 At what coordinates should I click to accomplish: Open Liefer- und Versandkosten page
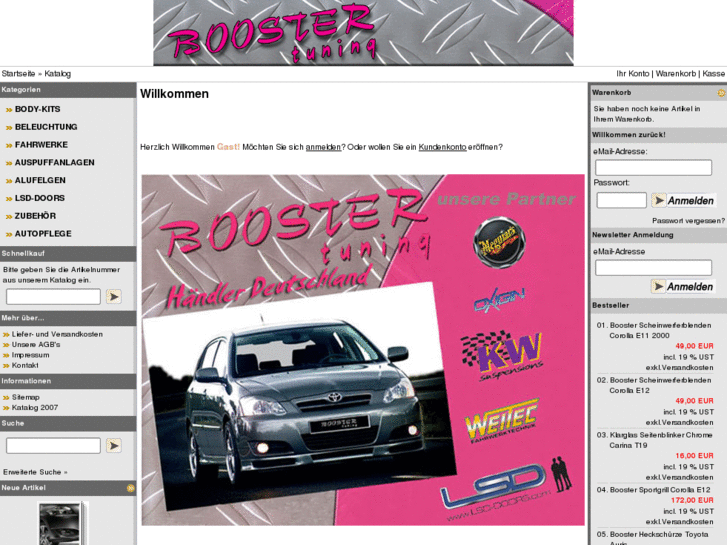click(x=57, y=334)
